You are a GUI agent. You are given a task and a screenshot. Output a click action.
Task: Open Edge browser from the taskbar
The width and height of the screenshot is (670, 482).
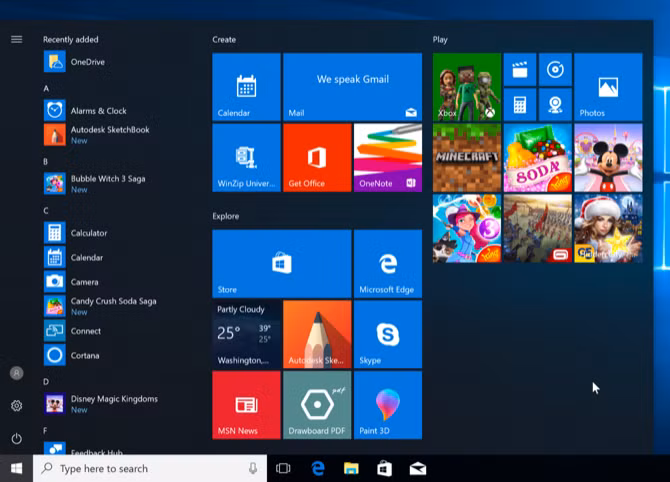(318, 468)
